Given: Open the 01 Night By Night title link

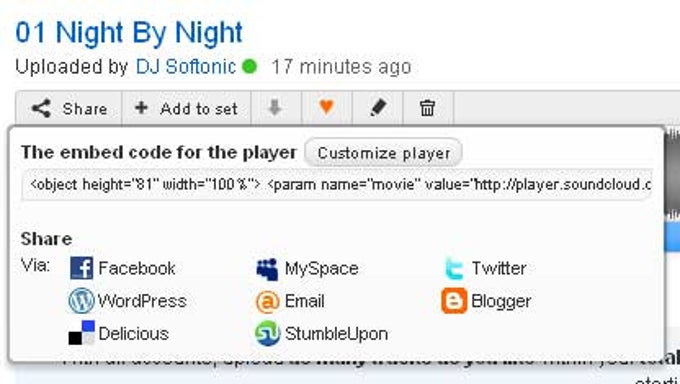Looking at the screenshot, I should (x=129, y=33).
